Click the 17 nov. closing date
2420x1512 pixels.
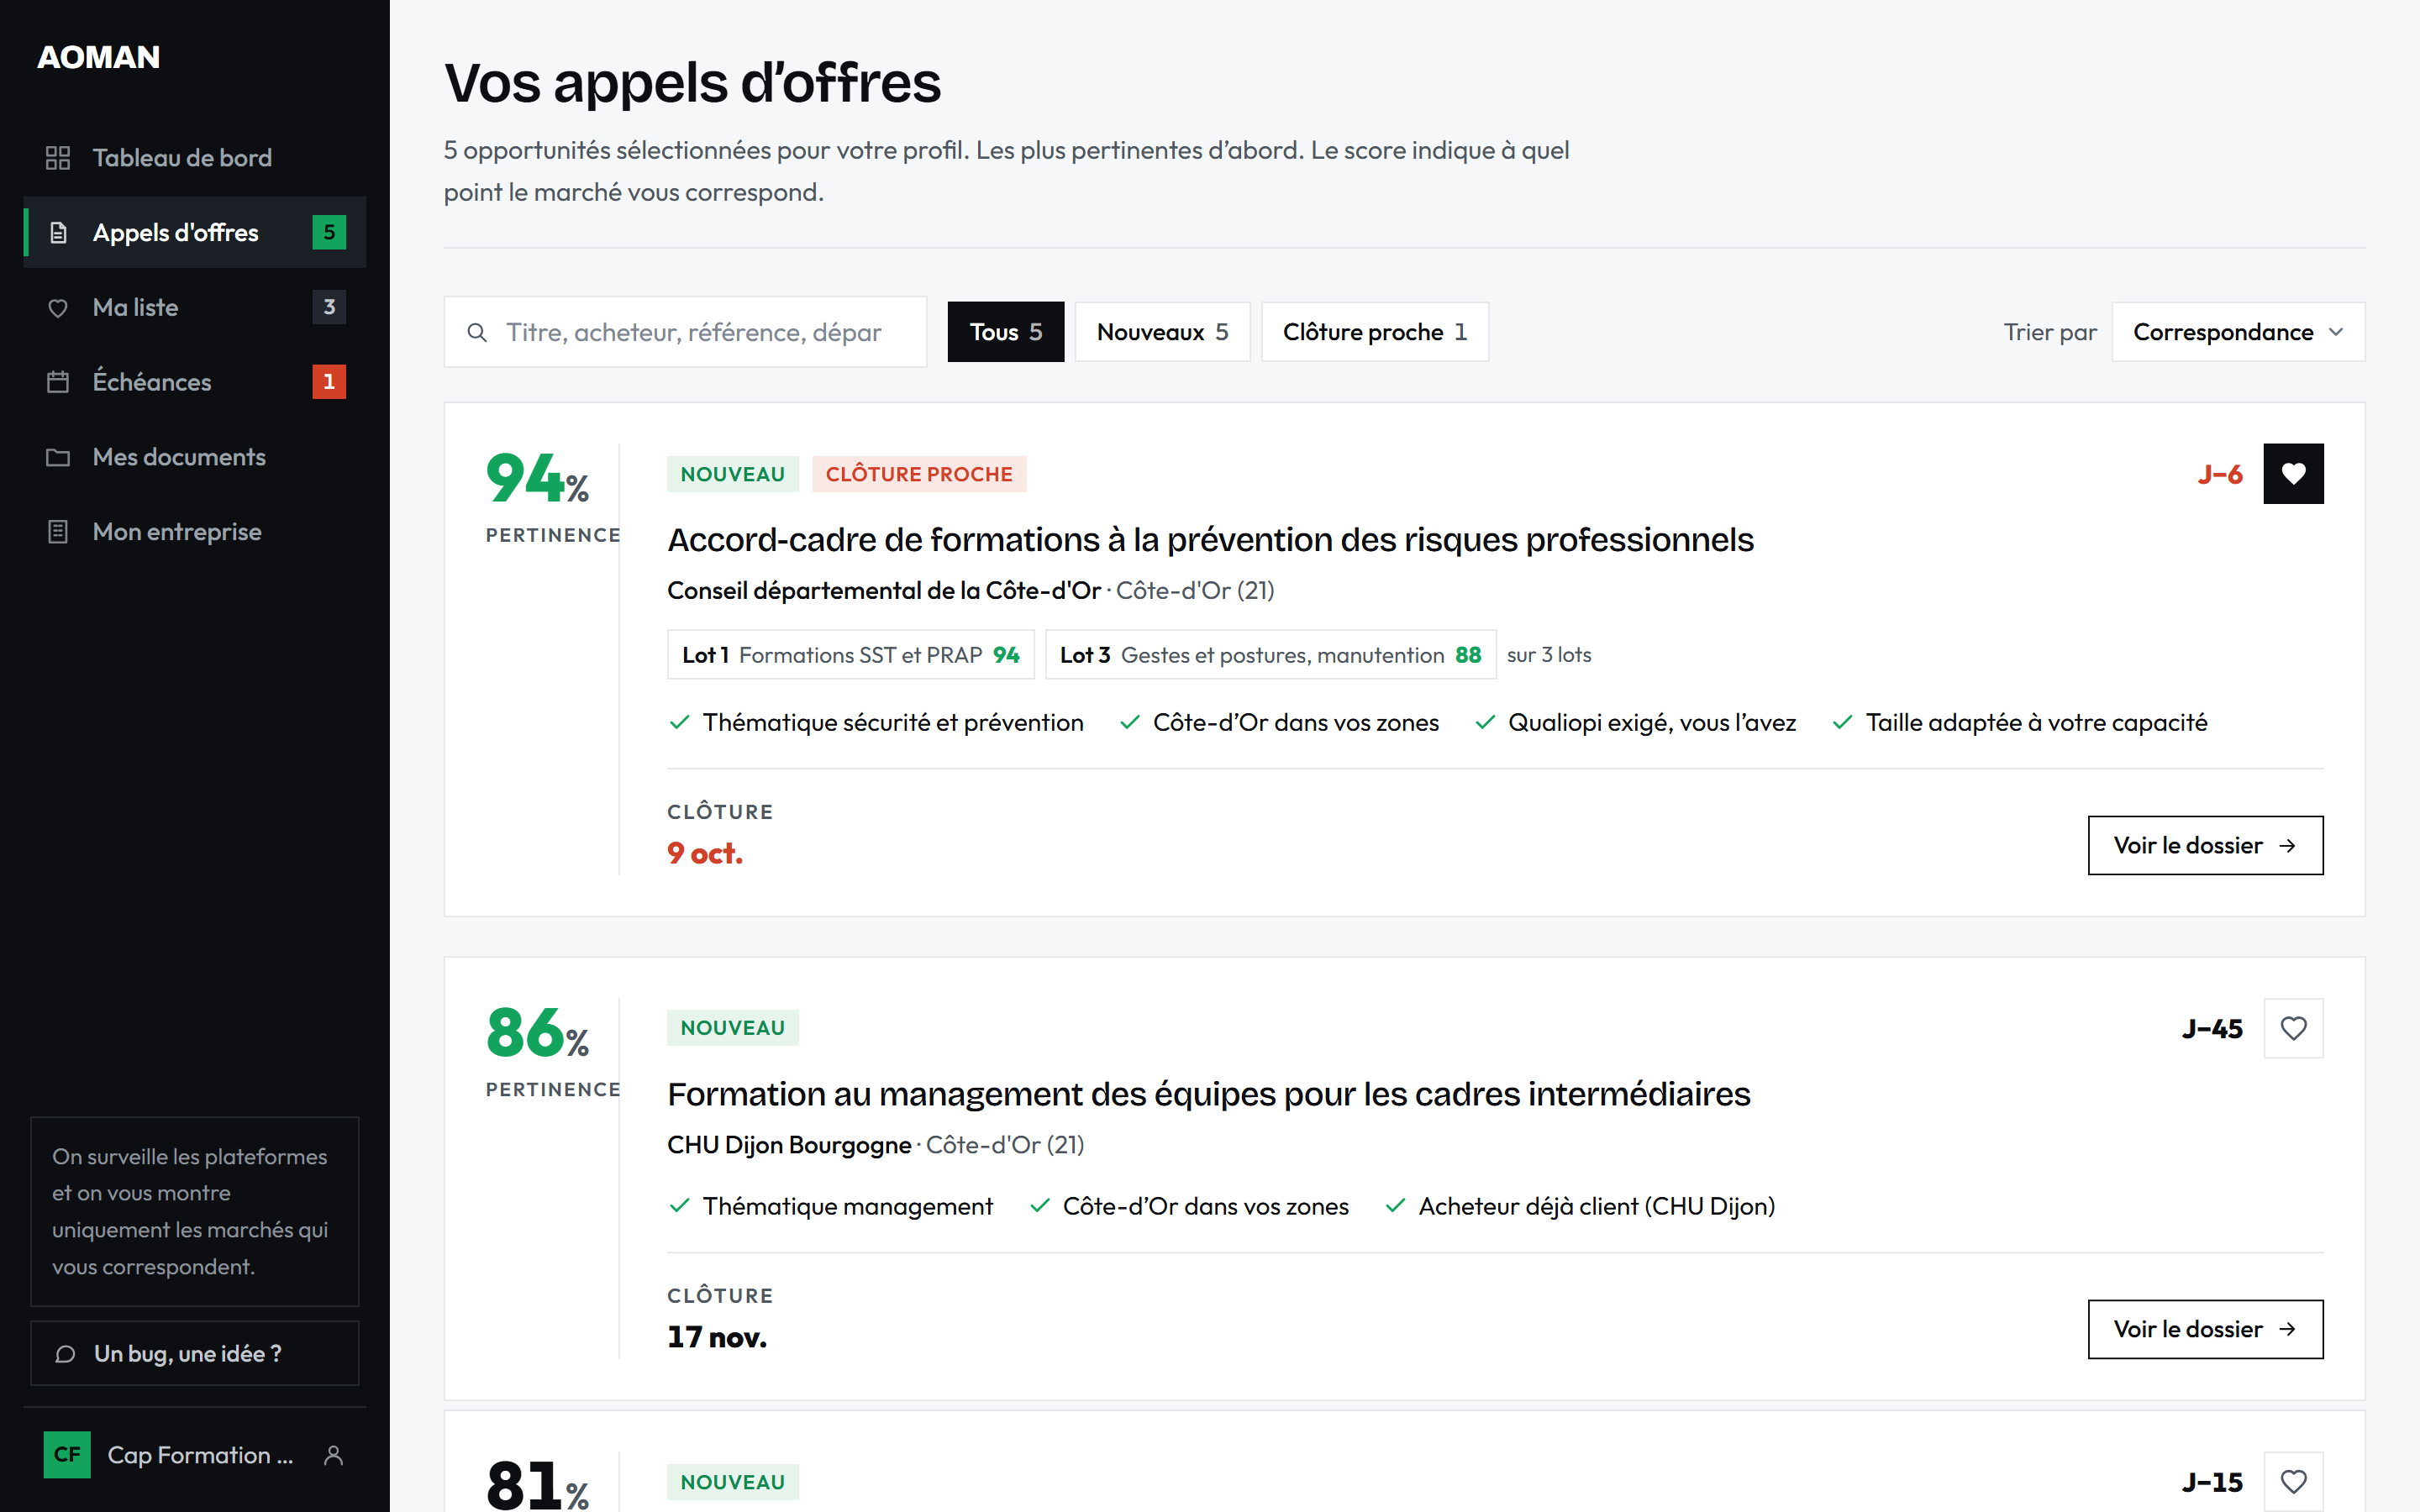tap(717, 1338)
